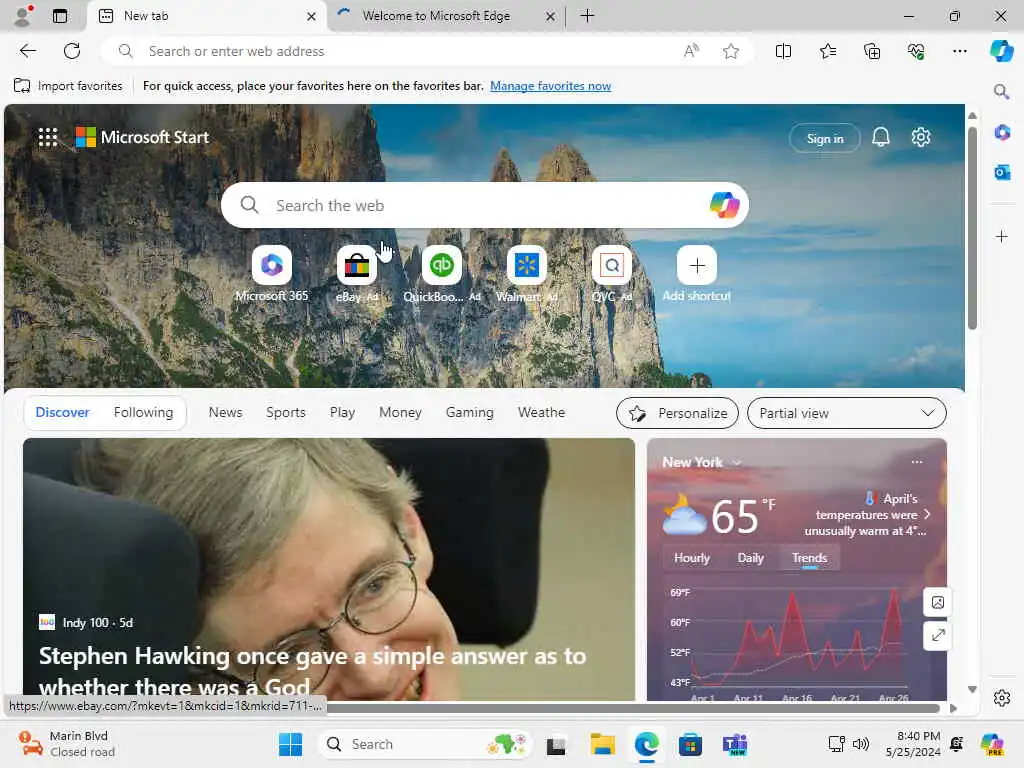
Task: Click the vertical page scrollbar
Action: [x=972, y=229]
